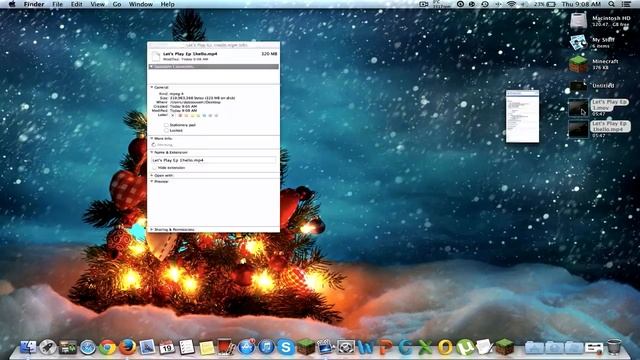Open the Go menu

[117, 4]
